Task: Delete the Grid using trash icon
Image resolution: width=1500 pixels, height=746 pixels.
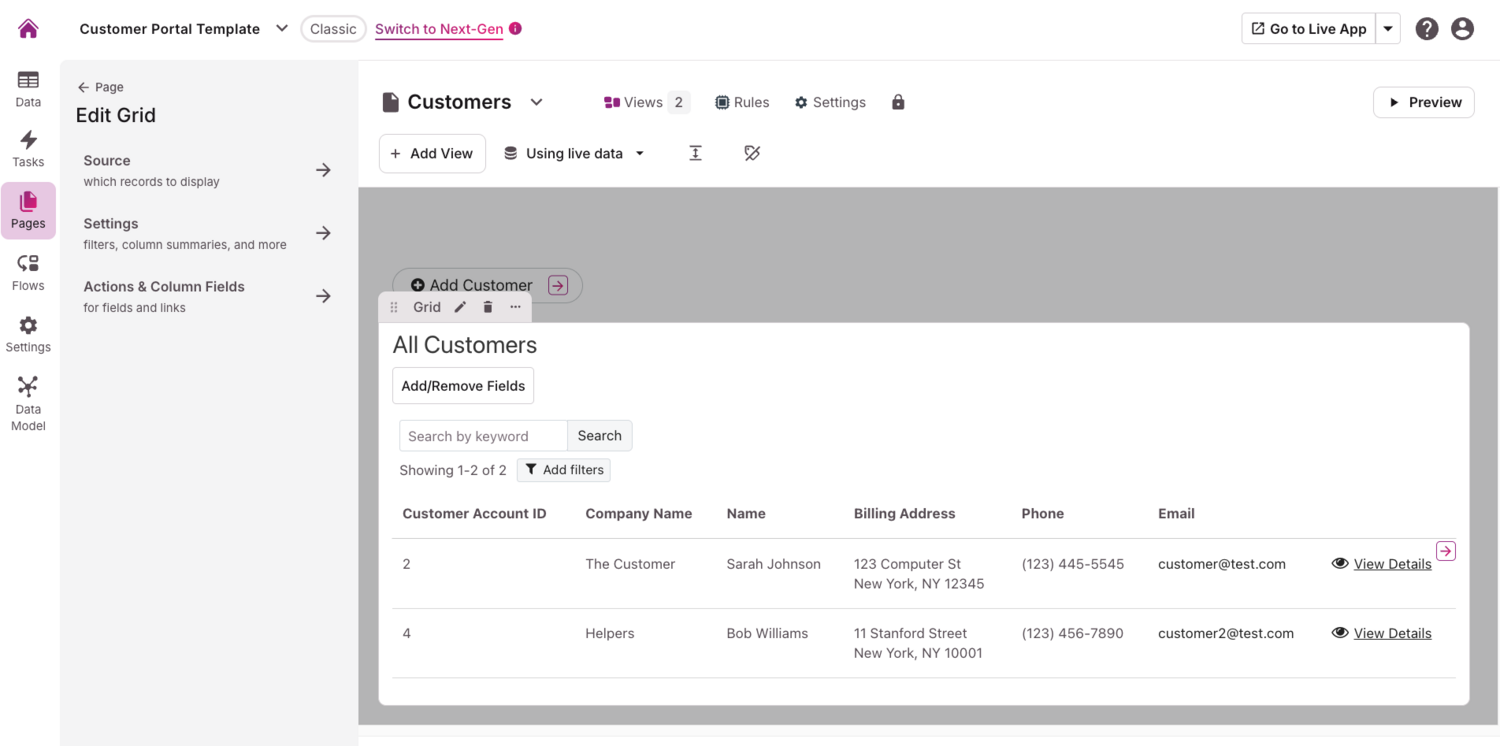Action: point(488,307)
